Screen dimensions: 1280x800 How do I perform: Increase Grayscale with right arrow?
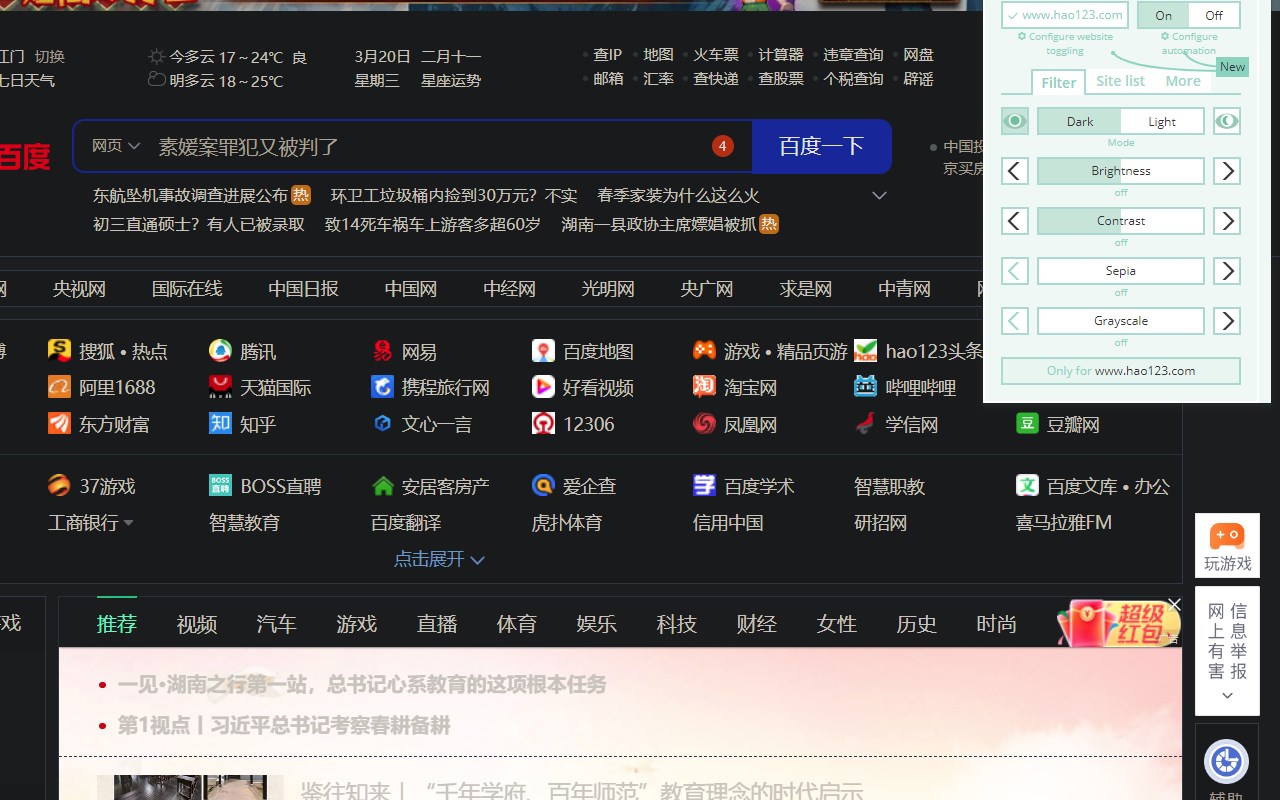point(1227,321)
